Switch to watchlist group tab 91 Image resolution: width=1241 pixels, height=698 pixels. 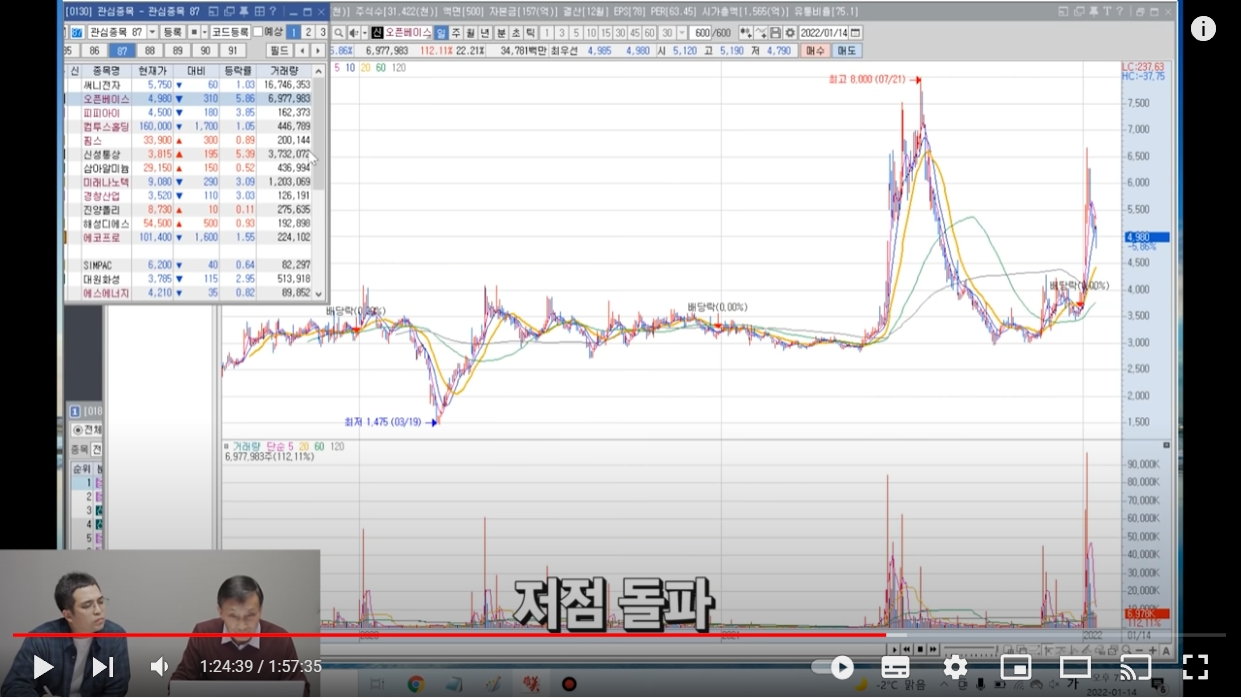[x=233, y=50]
